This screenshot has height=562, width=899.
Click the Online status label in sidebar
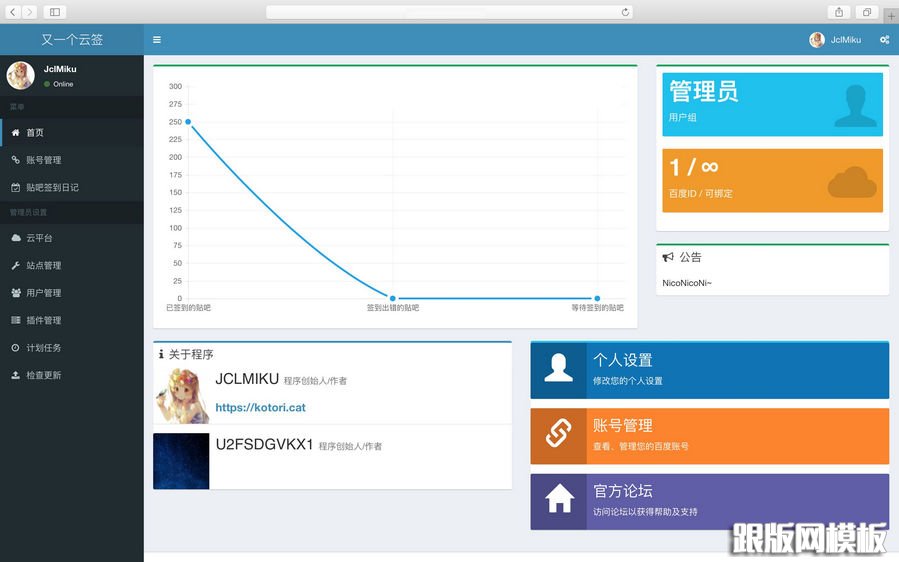pos(63,84)
